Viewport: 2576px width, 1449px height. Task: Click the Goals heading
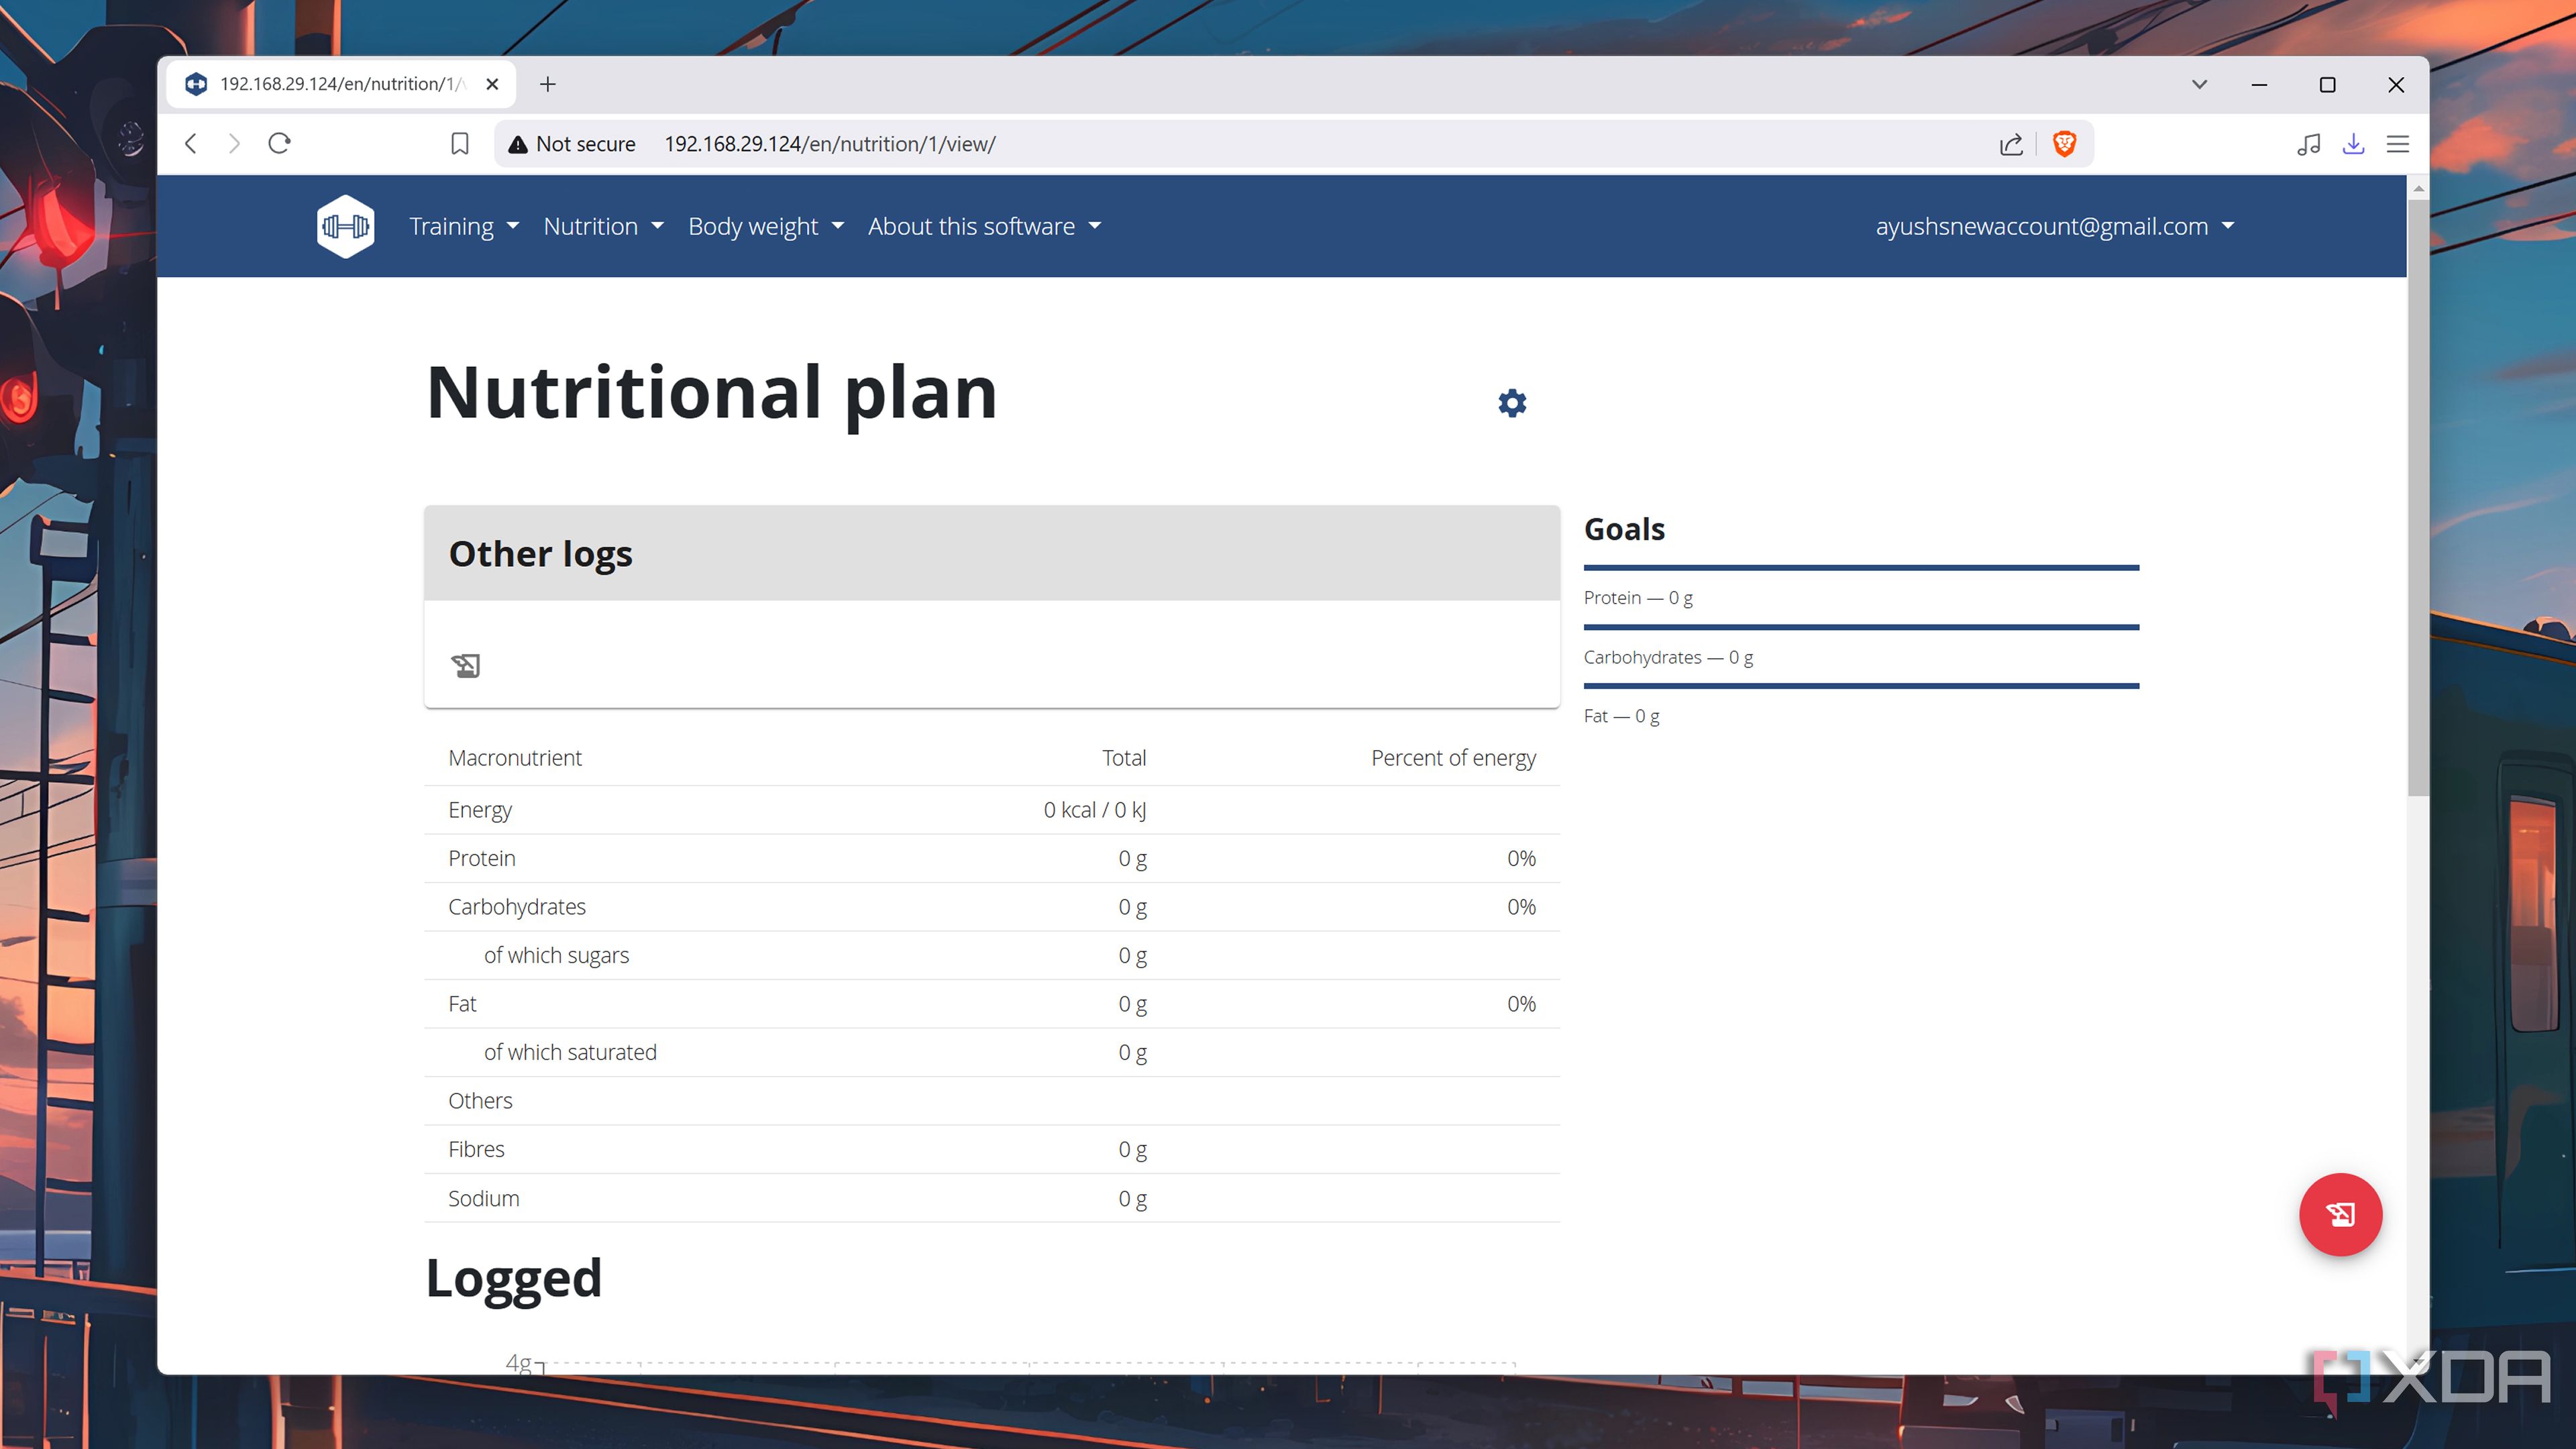coord(1624,529)
